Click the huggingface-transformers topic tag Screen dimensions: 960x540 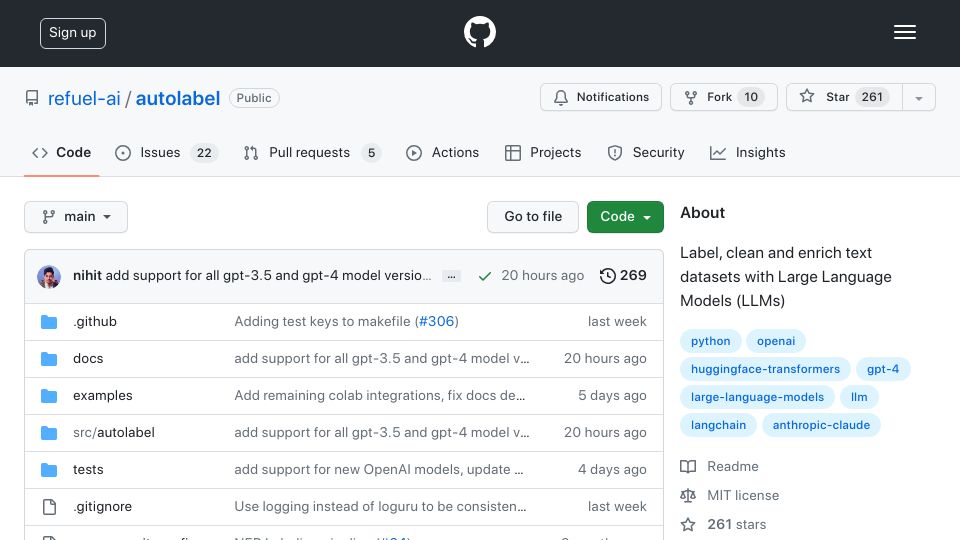click(765, 369)
